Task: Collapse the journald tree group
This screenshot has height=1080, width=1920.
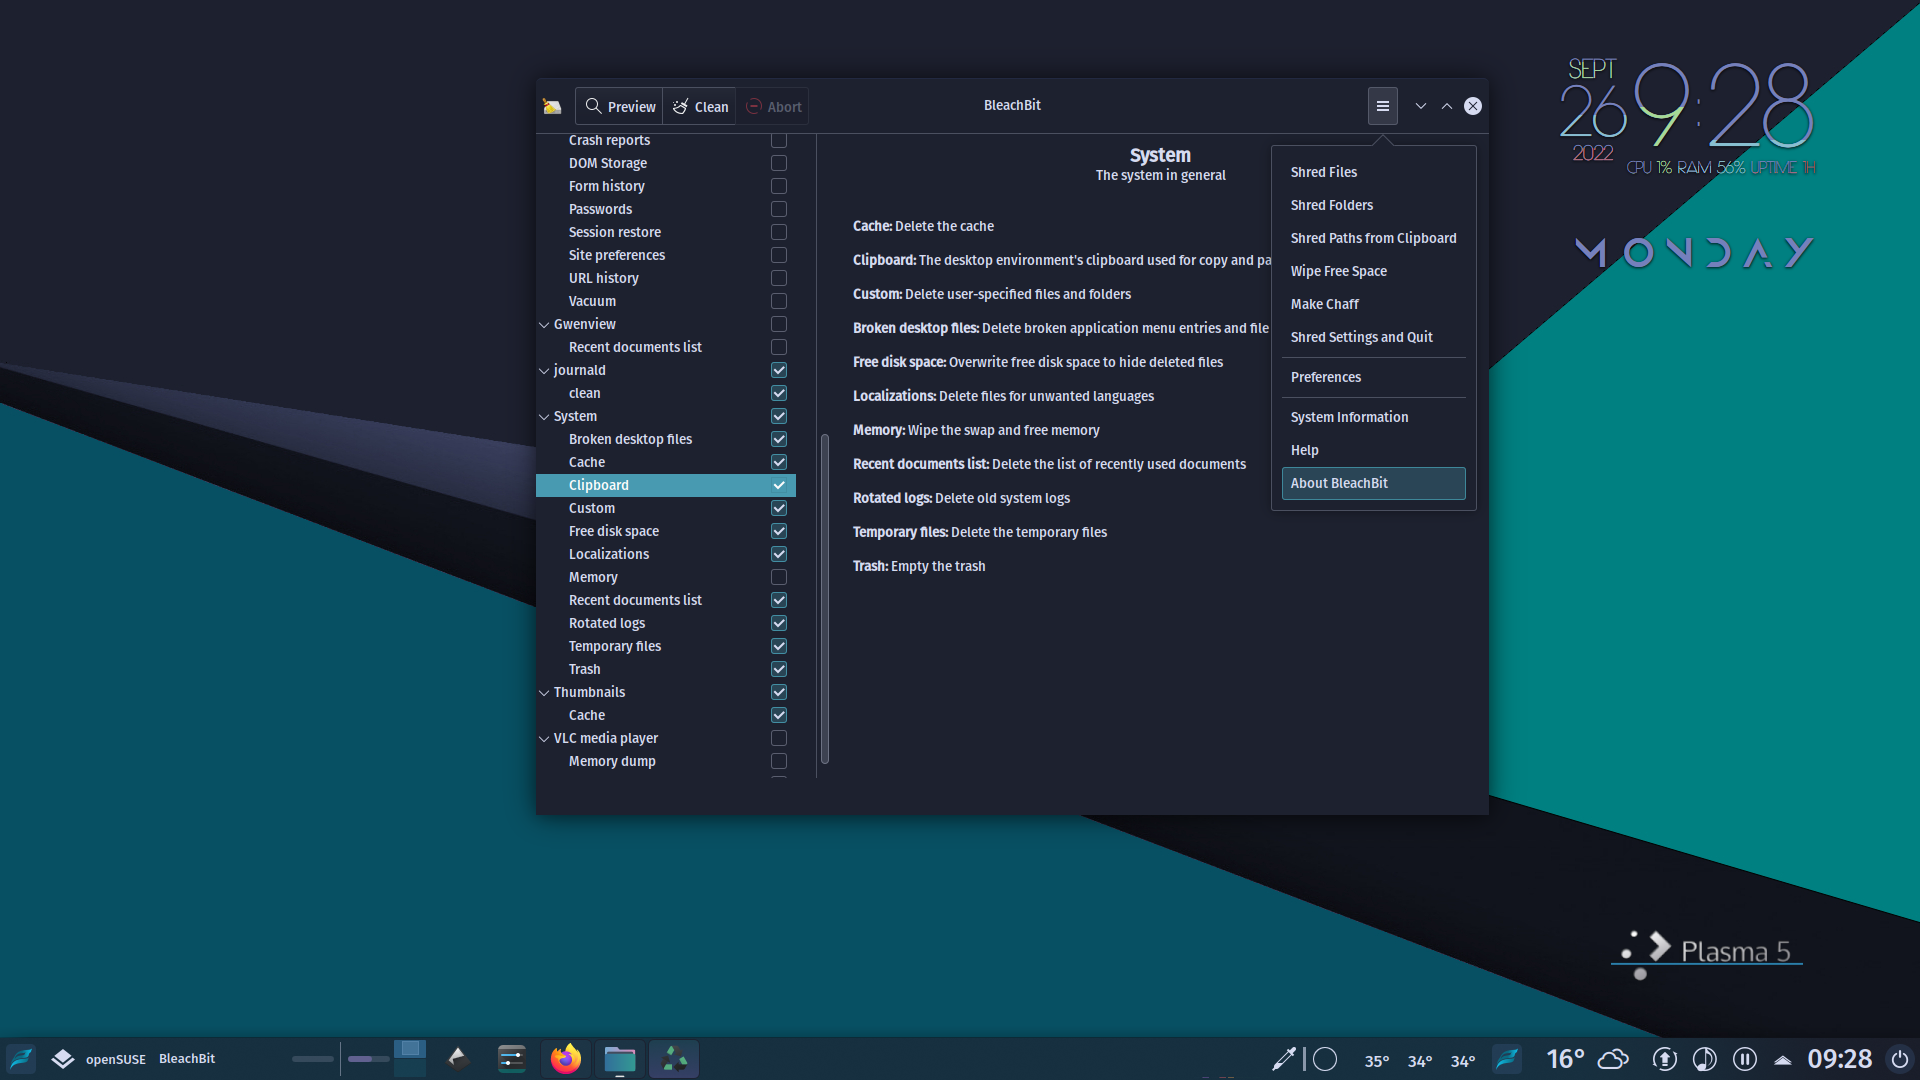Action: coord(544,370)
